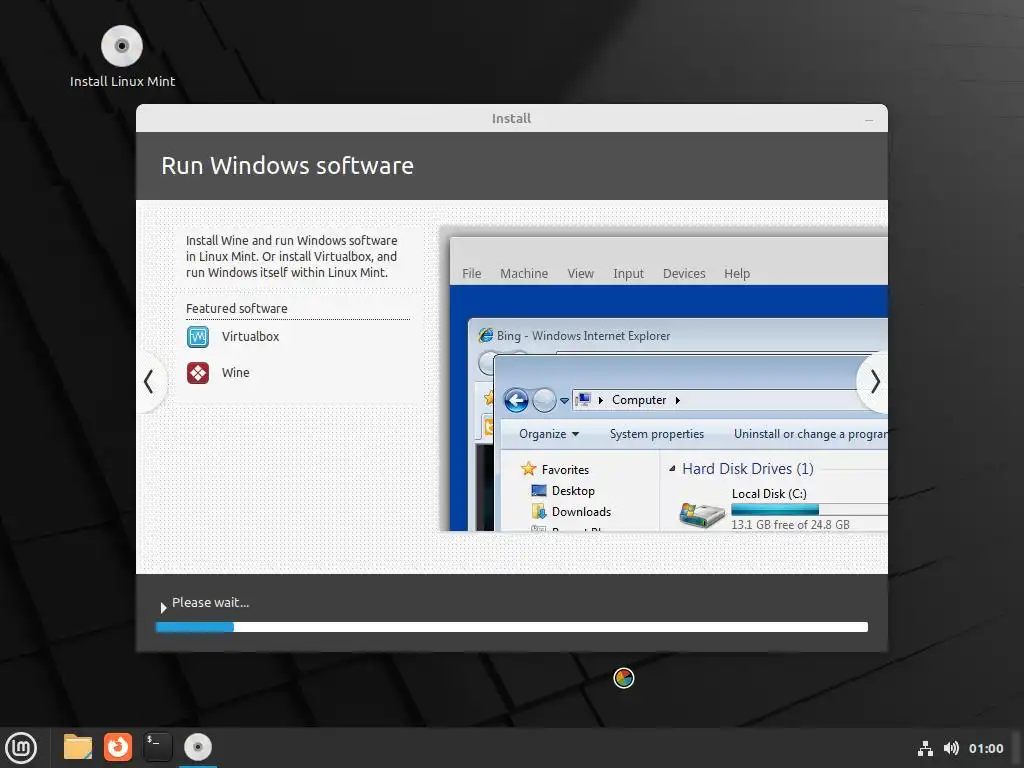Open the Linux Mint start menu
1024x768 pixels.
[21, 747]
